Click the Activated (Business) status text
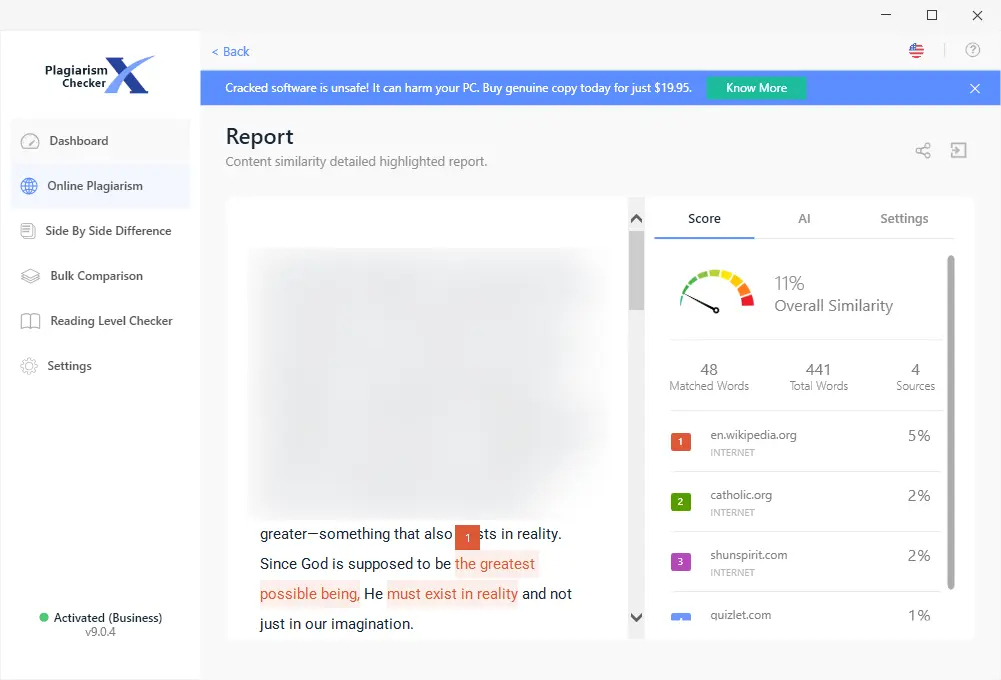The image size is (1001, 680). [x=108, y=617]
